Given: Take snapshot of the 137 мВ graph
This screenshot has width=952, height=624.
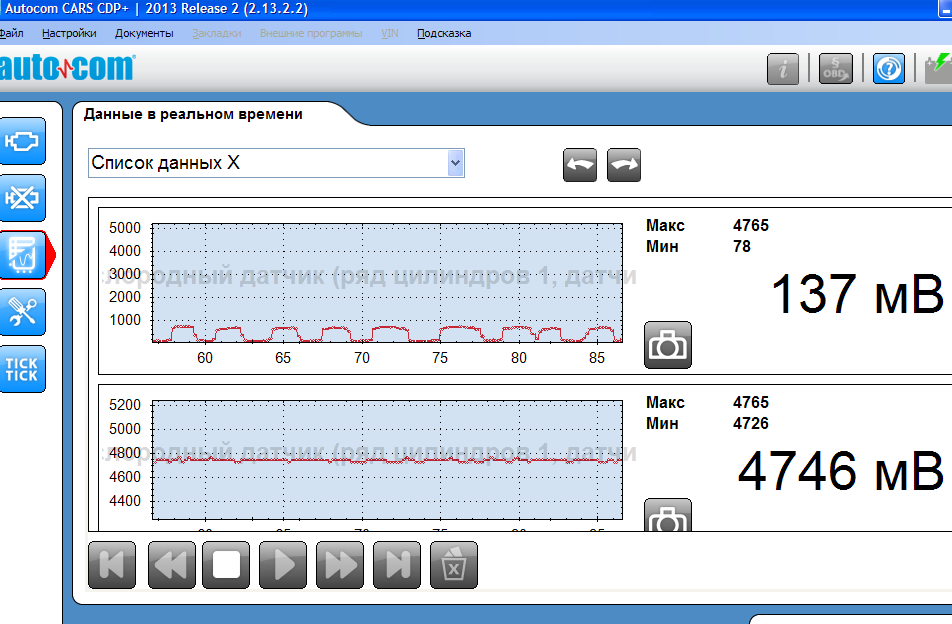Looking at the screenshot, I should point(668,345).
